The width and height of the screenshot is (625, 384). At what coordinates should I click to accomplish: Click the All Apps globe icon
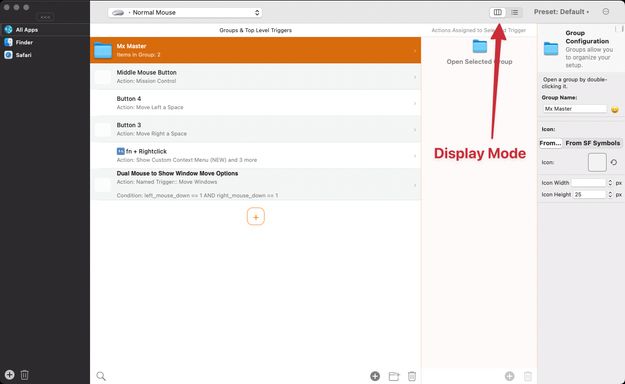pyautogui.click(x=8, y=30)
